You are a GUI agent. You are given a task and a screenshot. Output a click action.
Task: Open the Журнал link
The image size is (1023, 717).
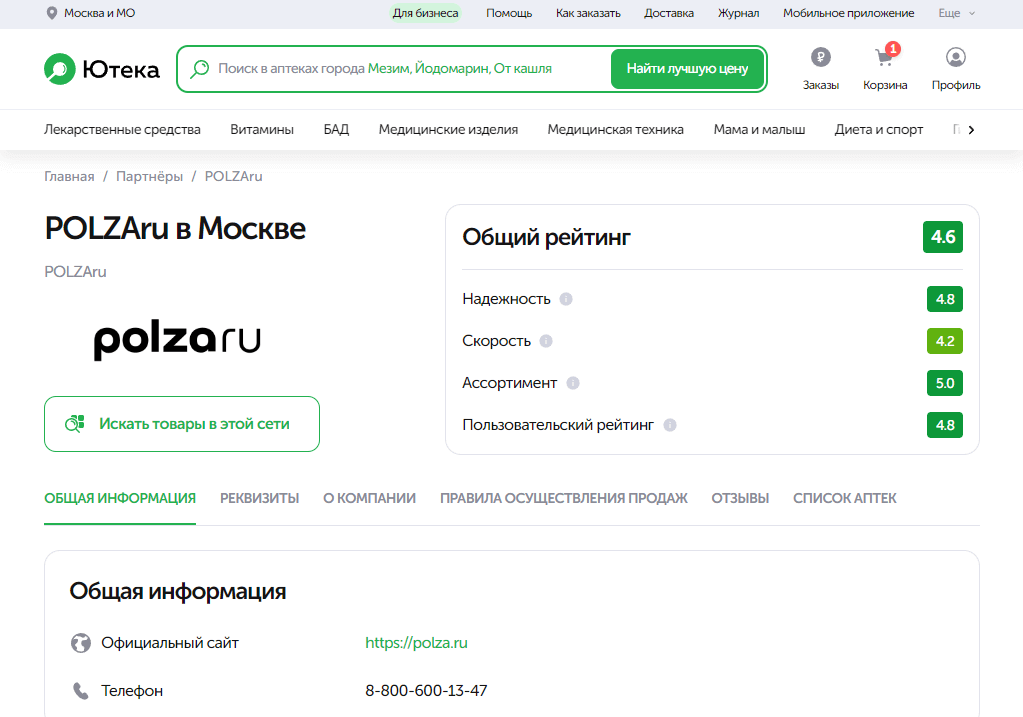coord(739,13)
